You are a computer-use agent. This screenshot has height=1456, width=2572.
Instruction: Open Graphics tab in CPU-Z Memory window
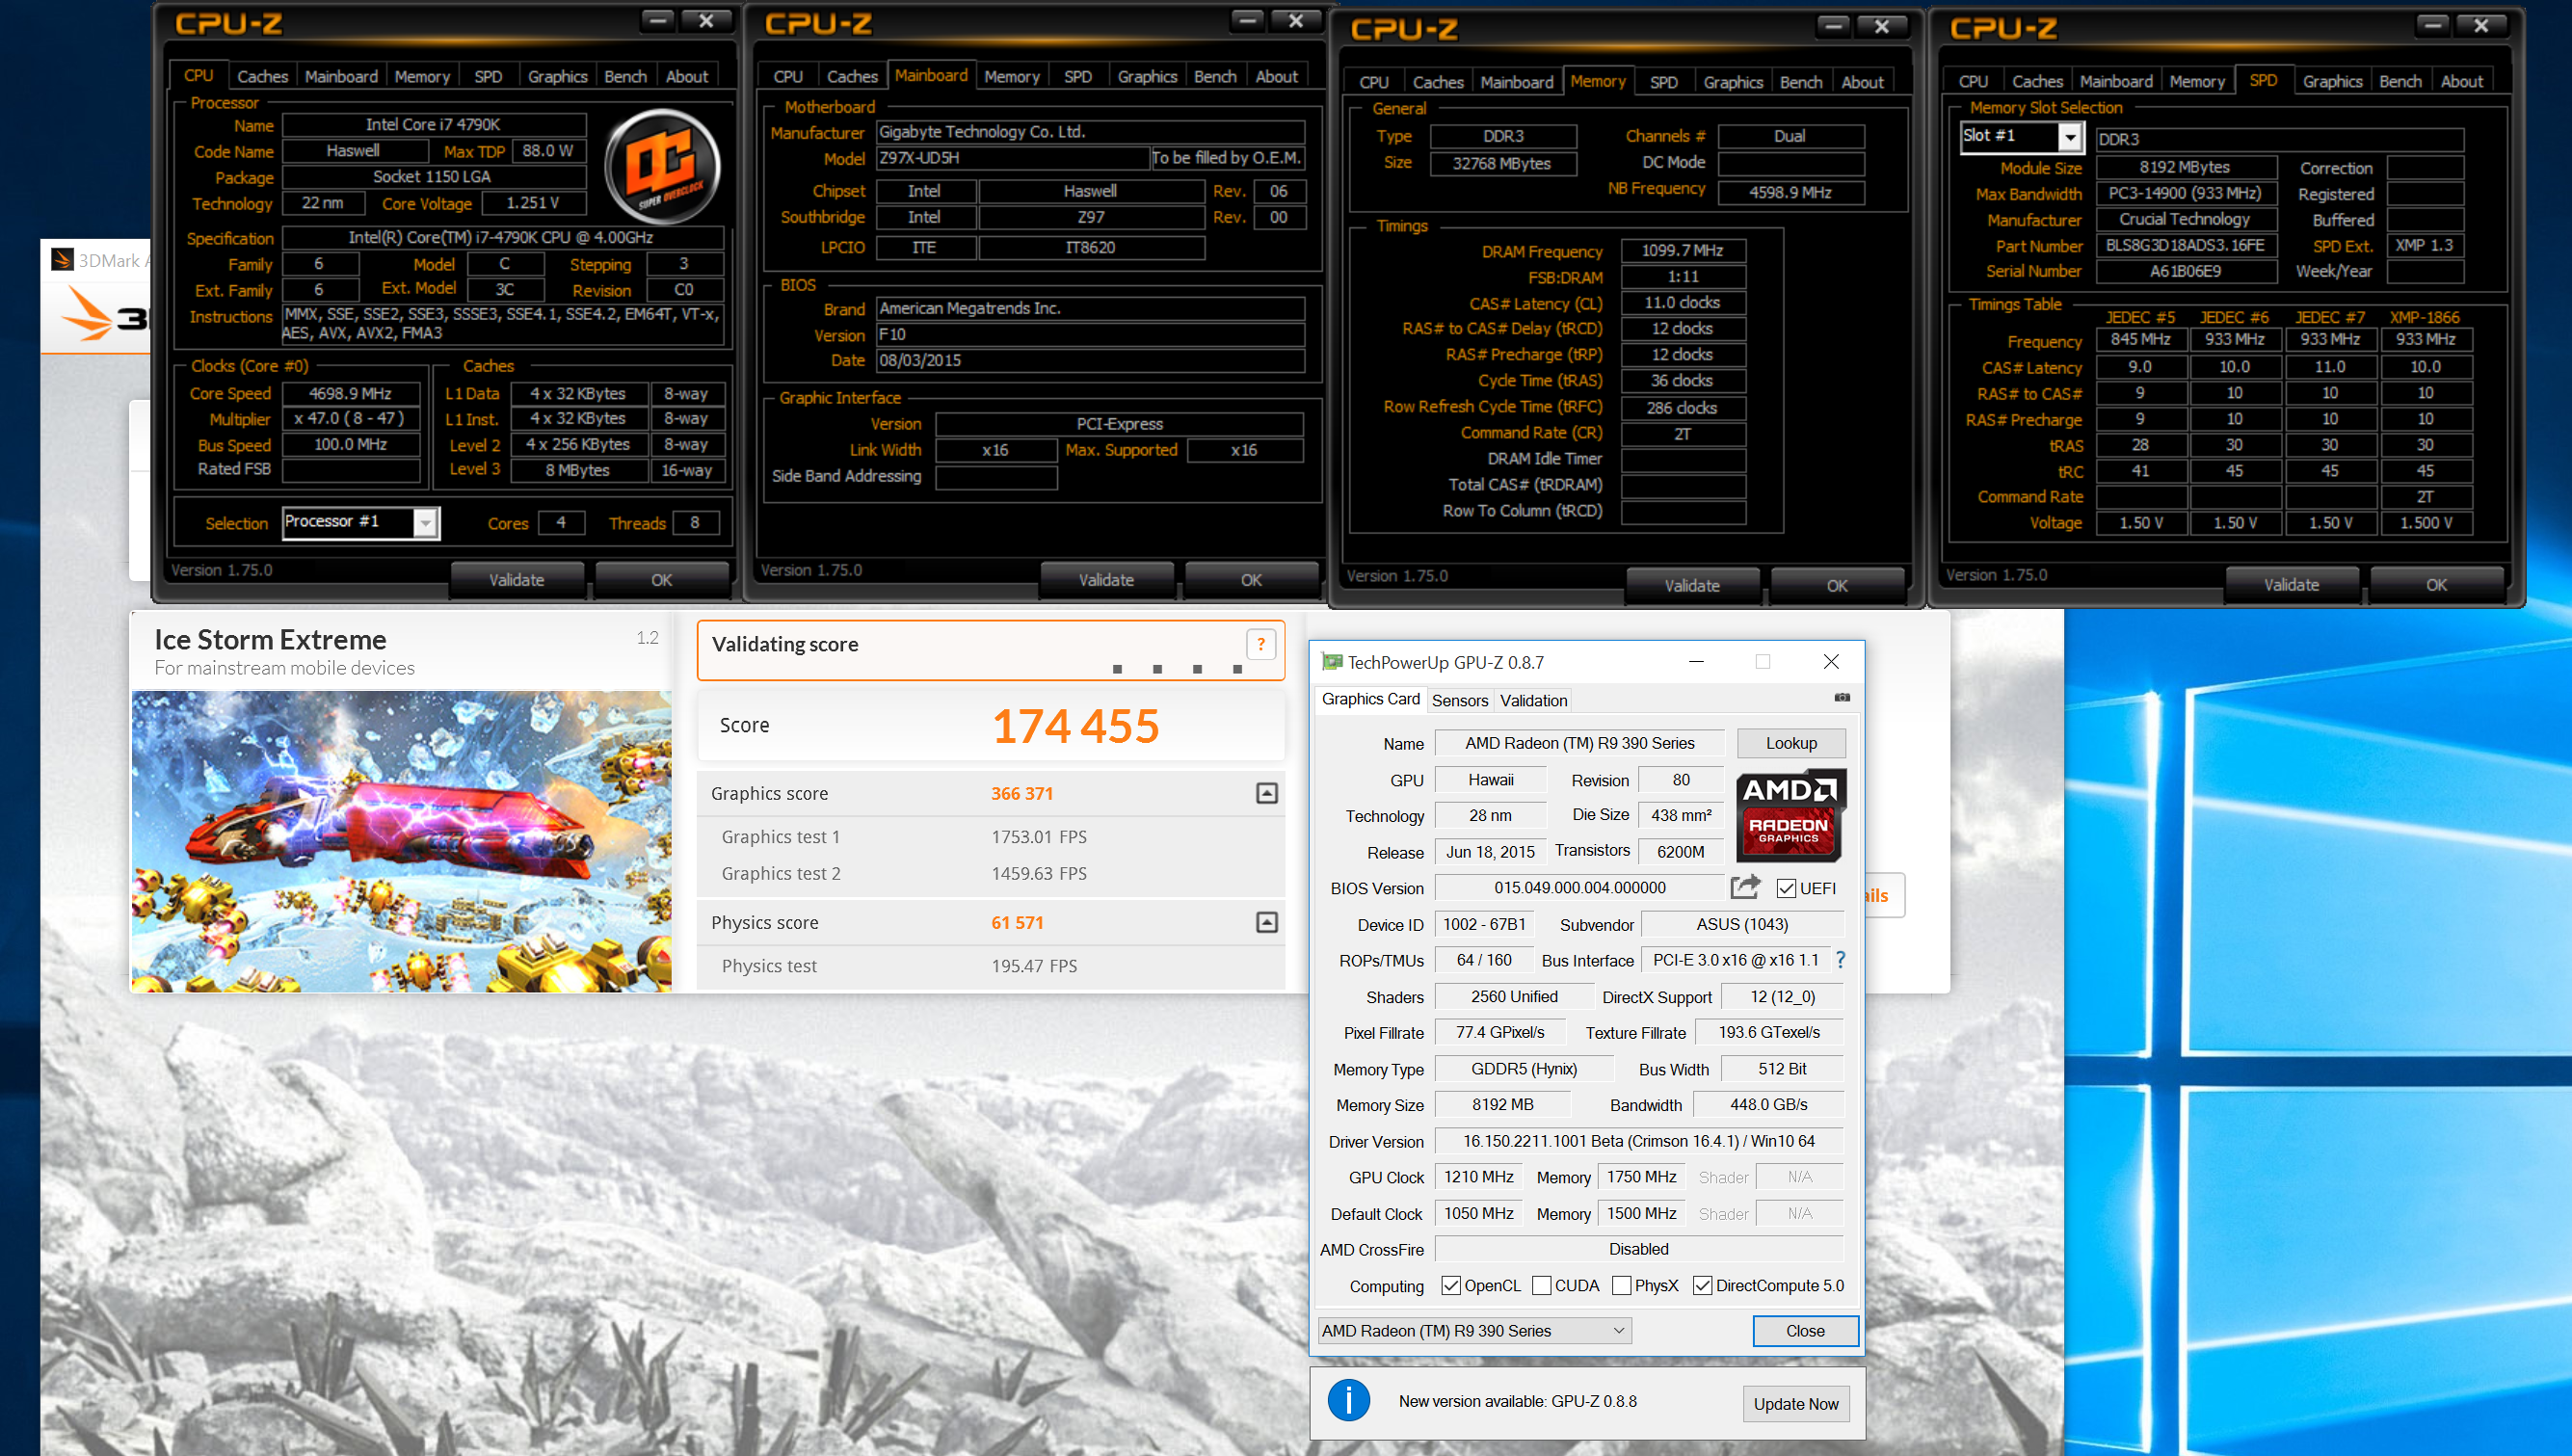coord(1733,82)
